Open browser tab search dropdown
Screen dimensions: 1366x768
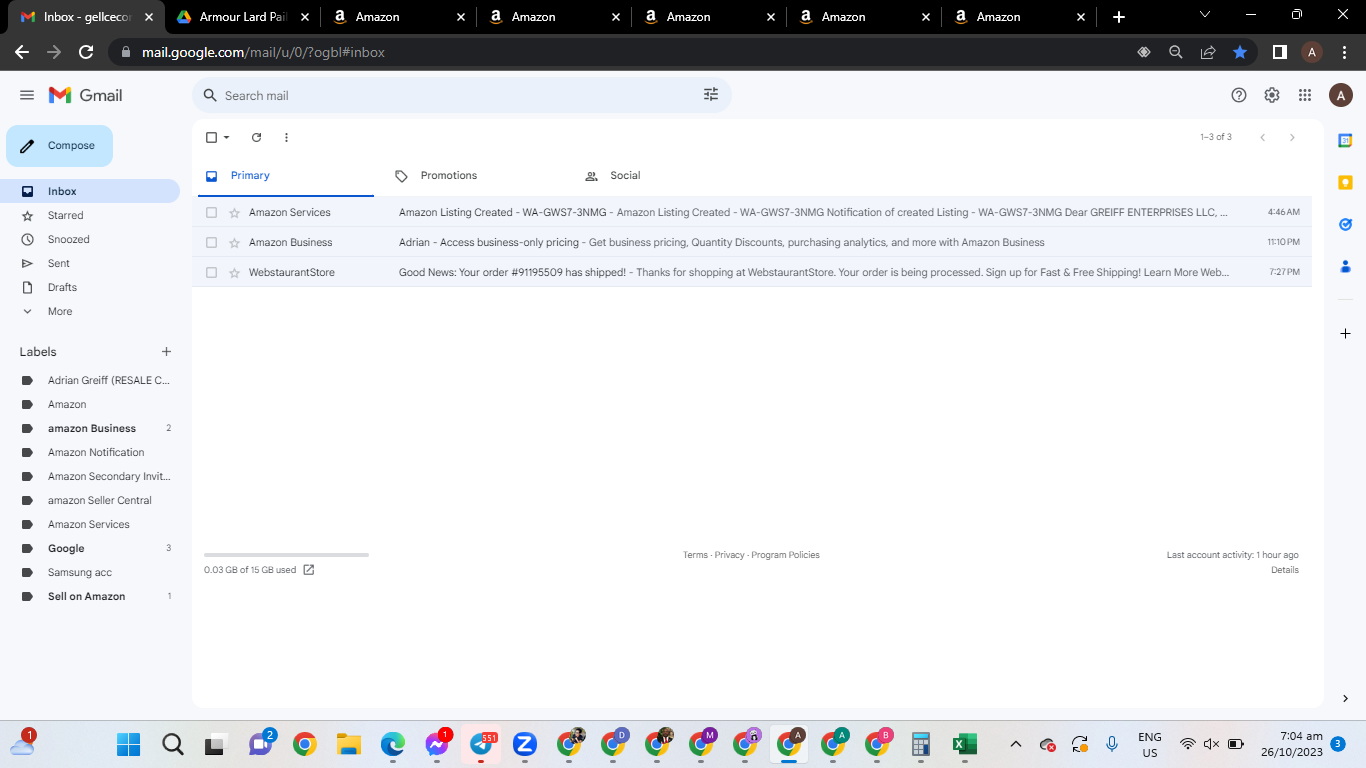(x=1204, y=15)
